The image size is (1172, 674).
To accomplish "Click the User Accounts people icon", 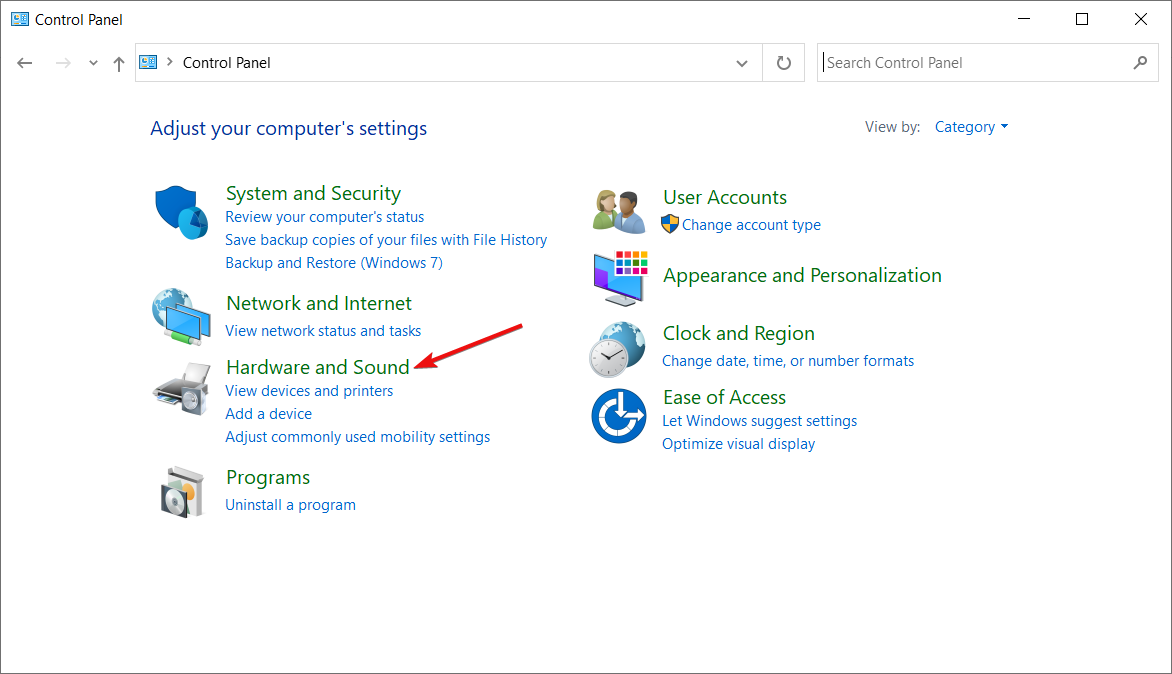I will click(618, 211).
